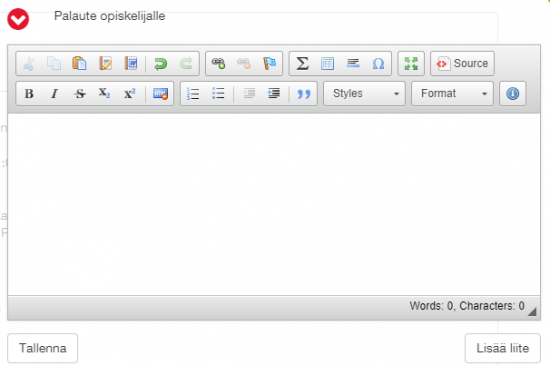Click the Paste from Word icon
This screenshot has width=550, height=366.
tap(130, 64)
